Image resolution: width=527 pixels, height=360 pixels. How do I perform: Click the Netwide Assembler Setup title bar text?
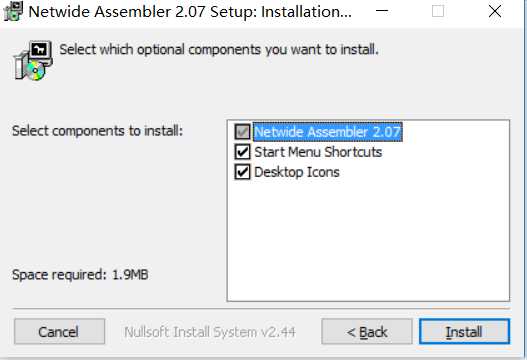190,11
